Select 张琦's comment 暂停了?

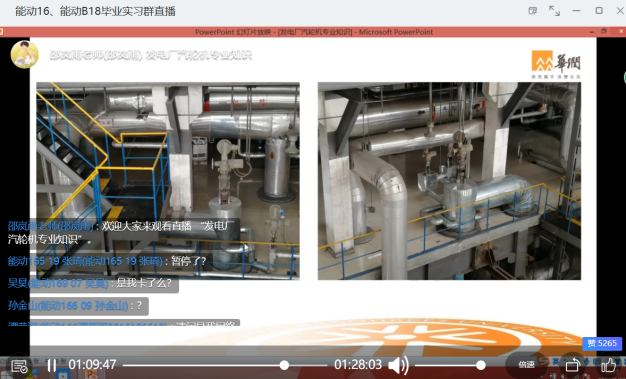[x=188, y=261]
